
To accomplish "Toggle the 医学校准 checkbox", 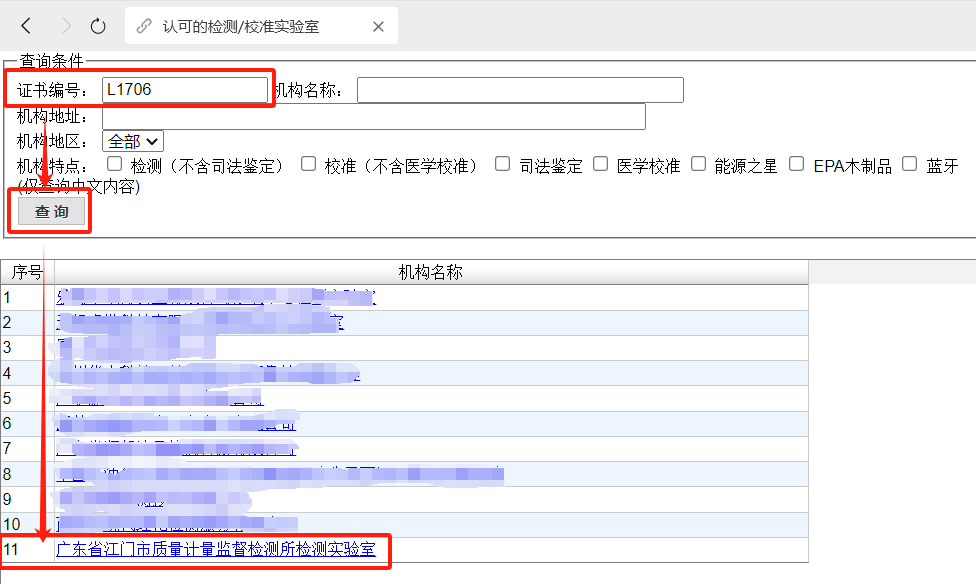I will (x=600, y=164).
